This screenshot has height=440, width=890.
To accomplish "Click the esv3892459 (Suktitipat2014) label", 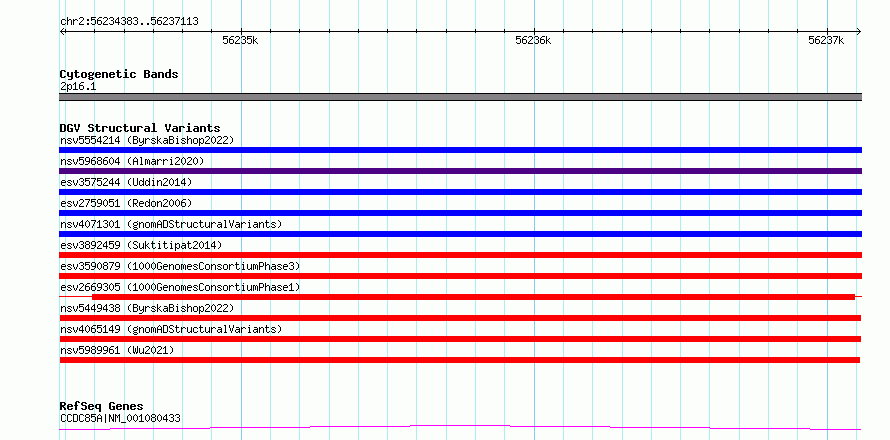I will 141,245.
